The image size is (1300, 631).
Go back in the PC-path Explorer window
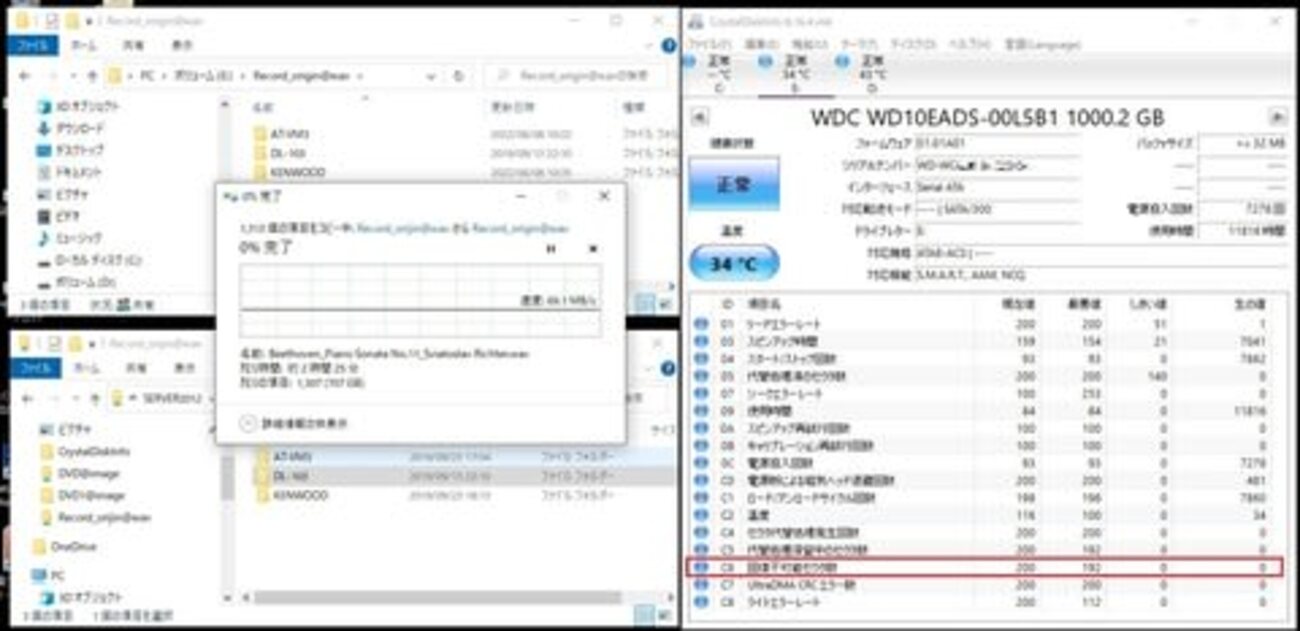[x=23, y=76]
